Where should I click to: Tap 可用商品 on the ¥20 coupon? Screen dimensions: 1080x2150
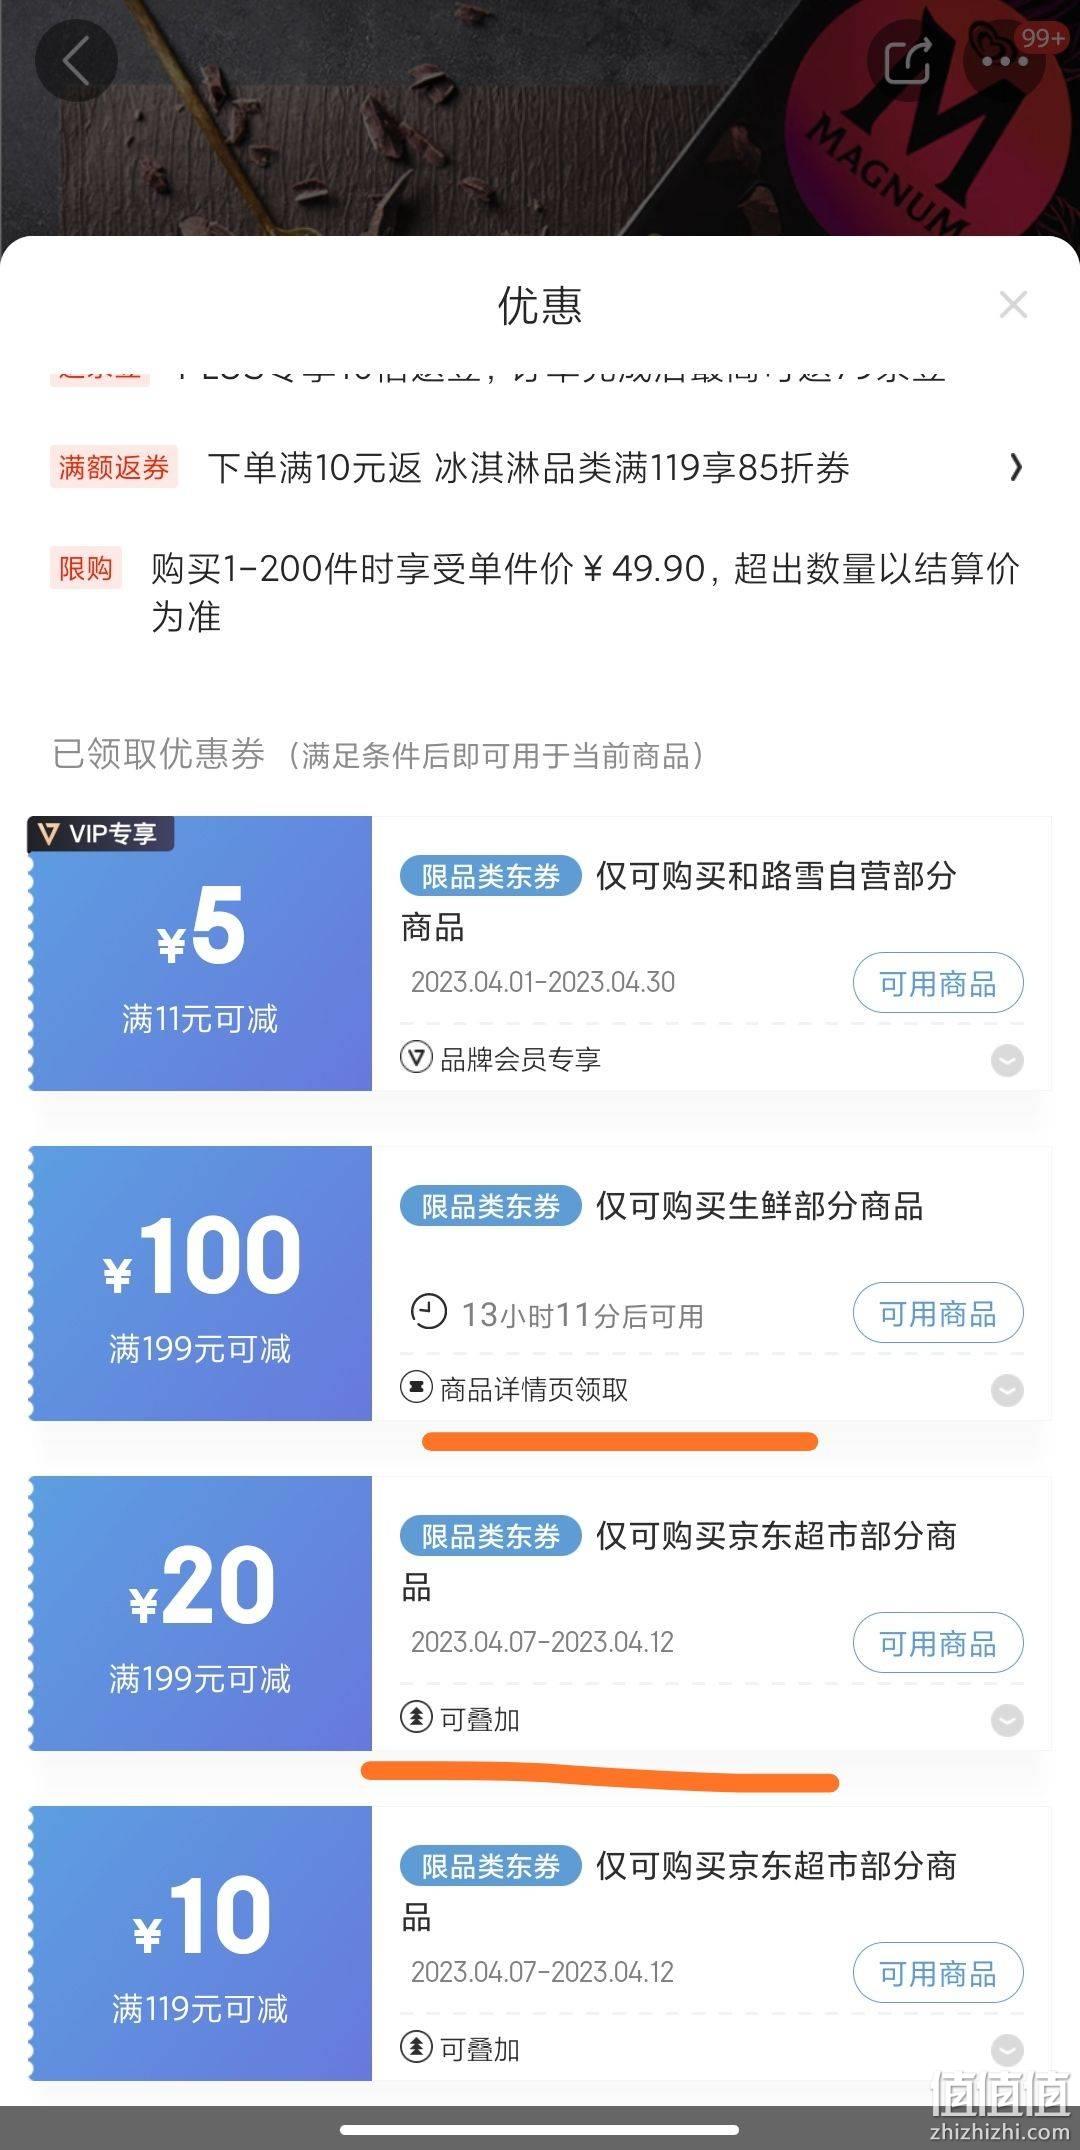pyautogui.click(x=938, y=1643)
